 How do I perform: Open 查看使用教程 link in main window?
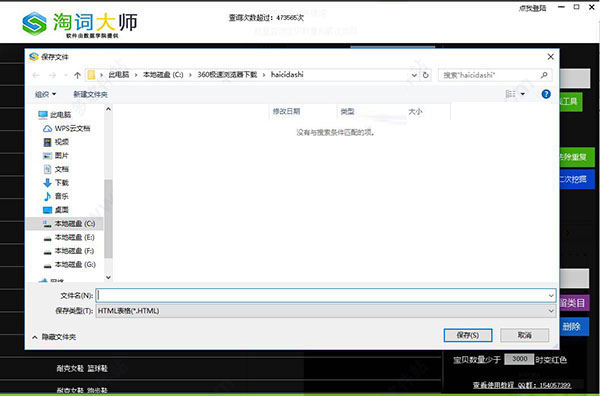[x=495, y=385]
